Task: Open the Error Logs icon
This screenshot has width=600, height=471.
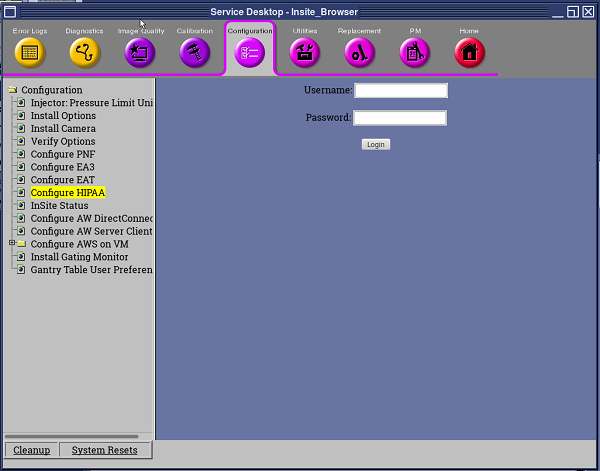Action: coord(30,53)
